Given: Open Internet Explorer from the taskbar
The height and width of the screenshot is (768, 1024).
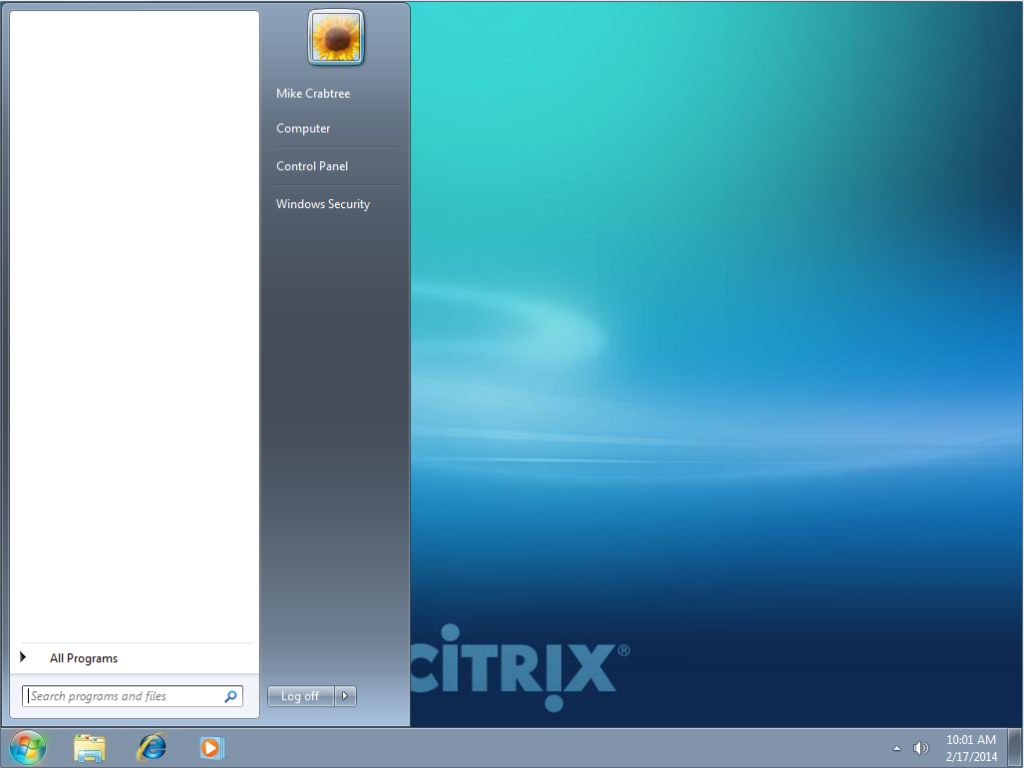Looking at the screenshot, I should pos(151,747).
